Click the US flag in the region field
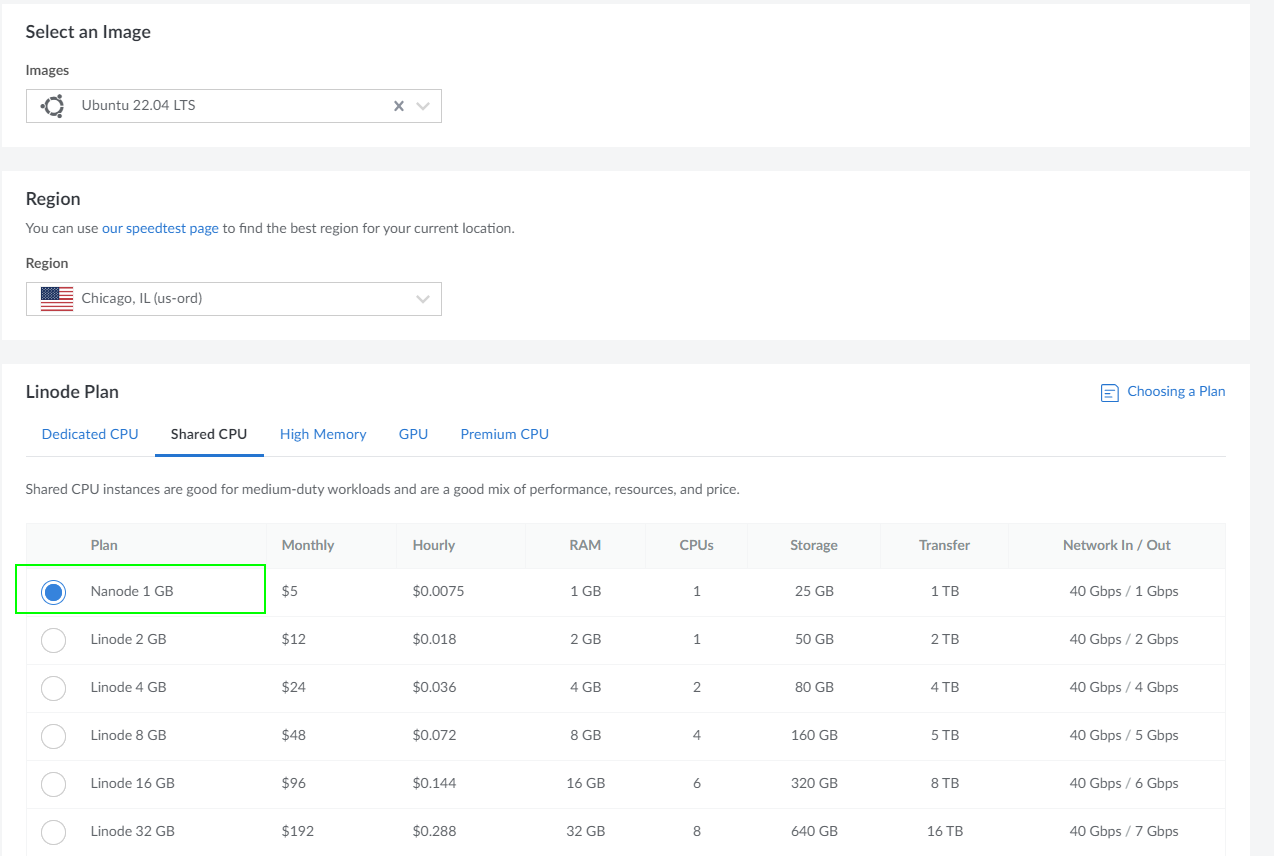The height and width of the screenshot is (856, 1274). (x=57, y=298)
